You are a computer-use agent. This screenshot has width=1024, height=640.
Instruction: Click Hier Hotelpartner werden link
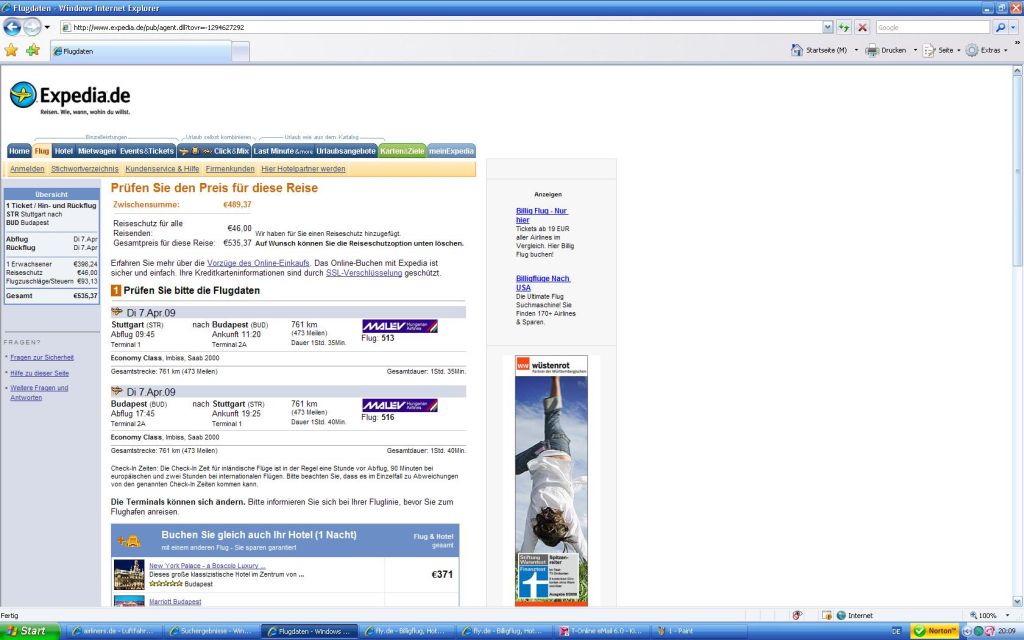[x=304, y=168]
